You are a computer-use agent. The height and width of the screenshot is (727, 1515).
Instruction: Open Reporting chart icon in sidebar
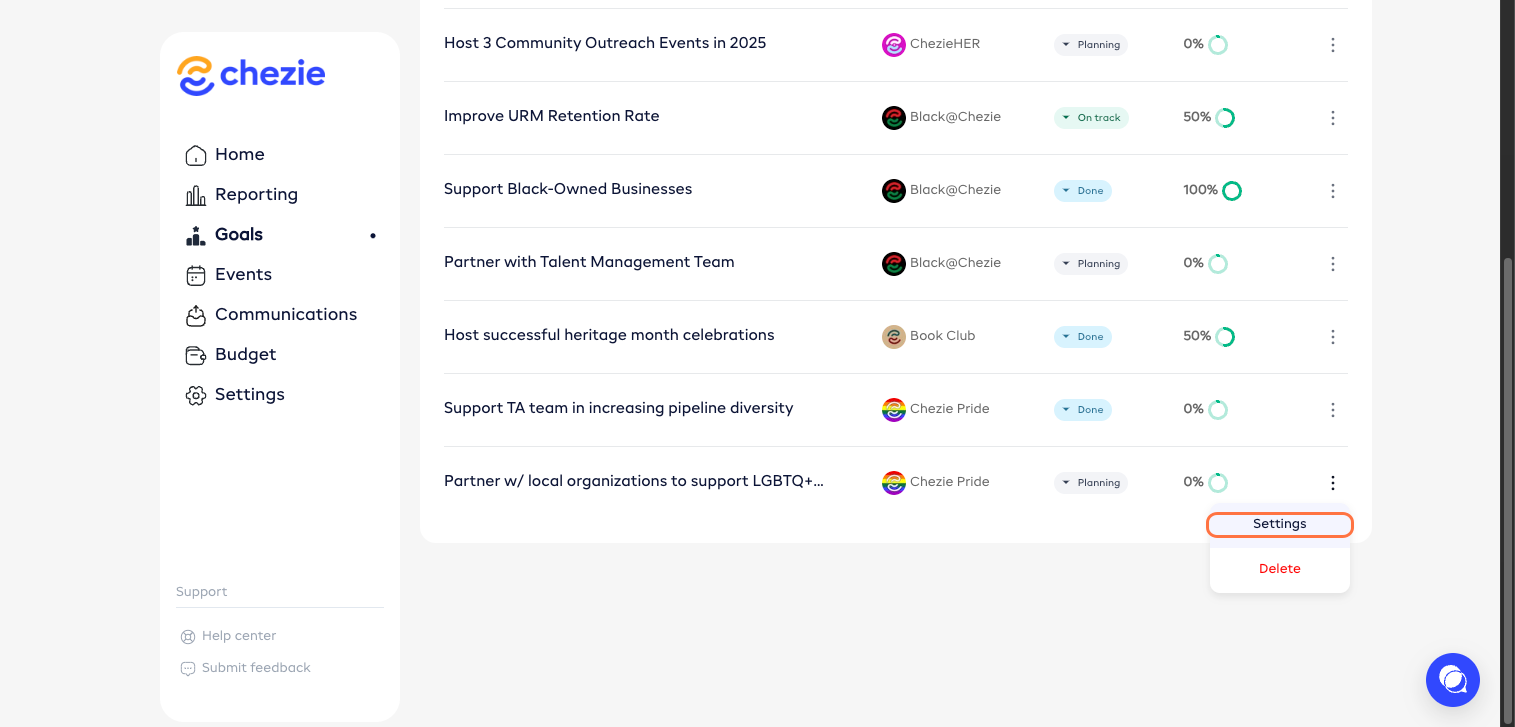click(196, 195)
